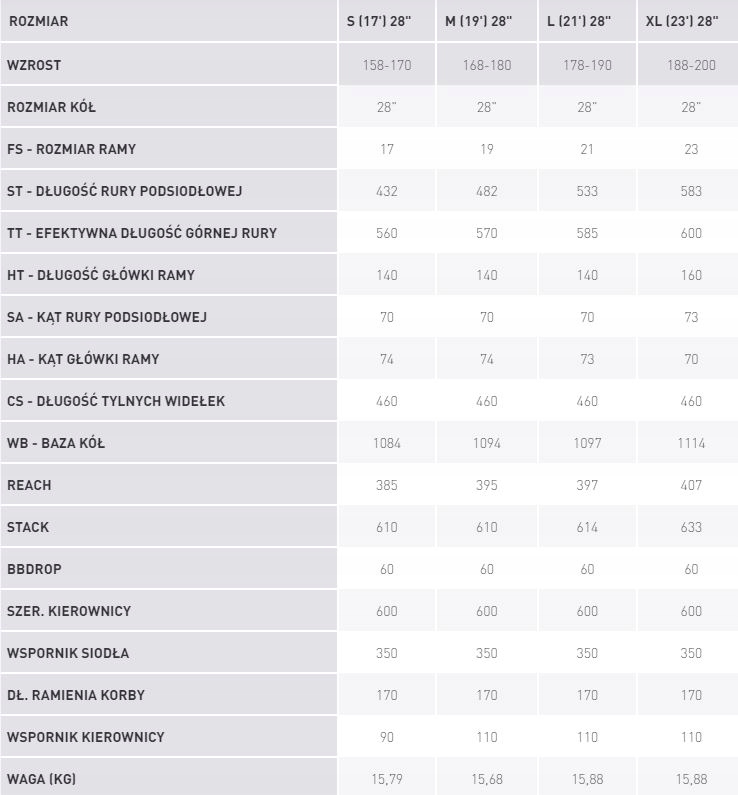The width and height of the screenshot is (738, 795).
Task: Select the REACH row label
Action: 29,485
